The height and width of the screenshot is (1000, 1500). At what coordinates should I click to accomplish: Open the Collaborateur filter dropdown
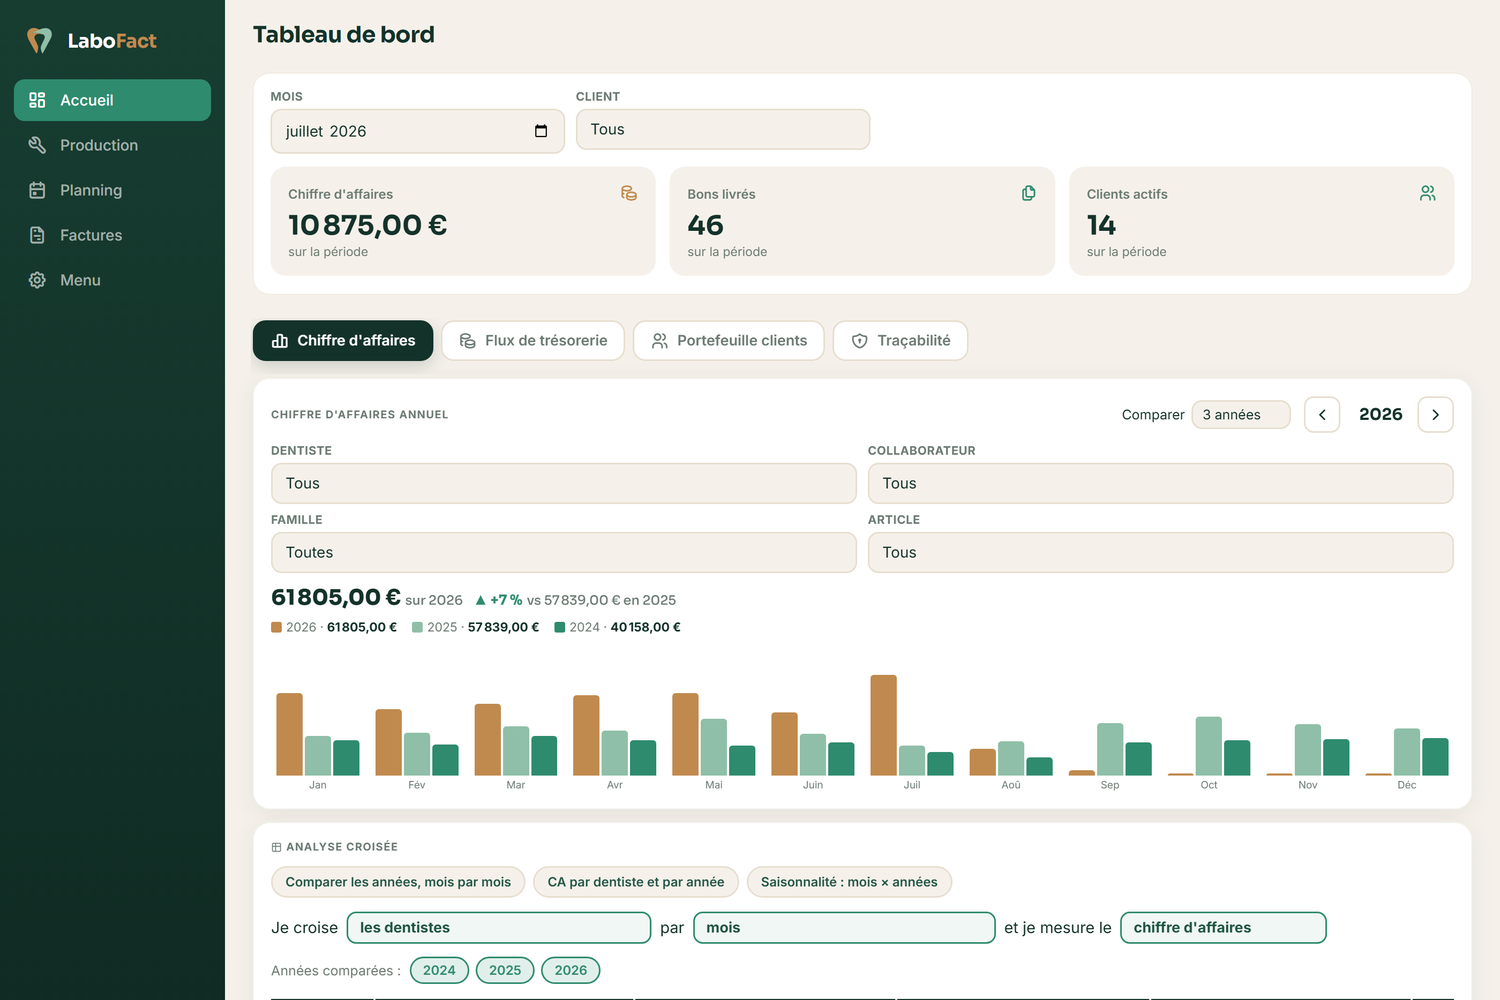click(1161, 483)
